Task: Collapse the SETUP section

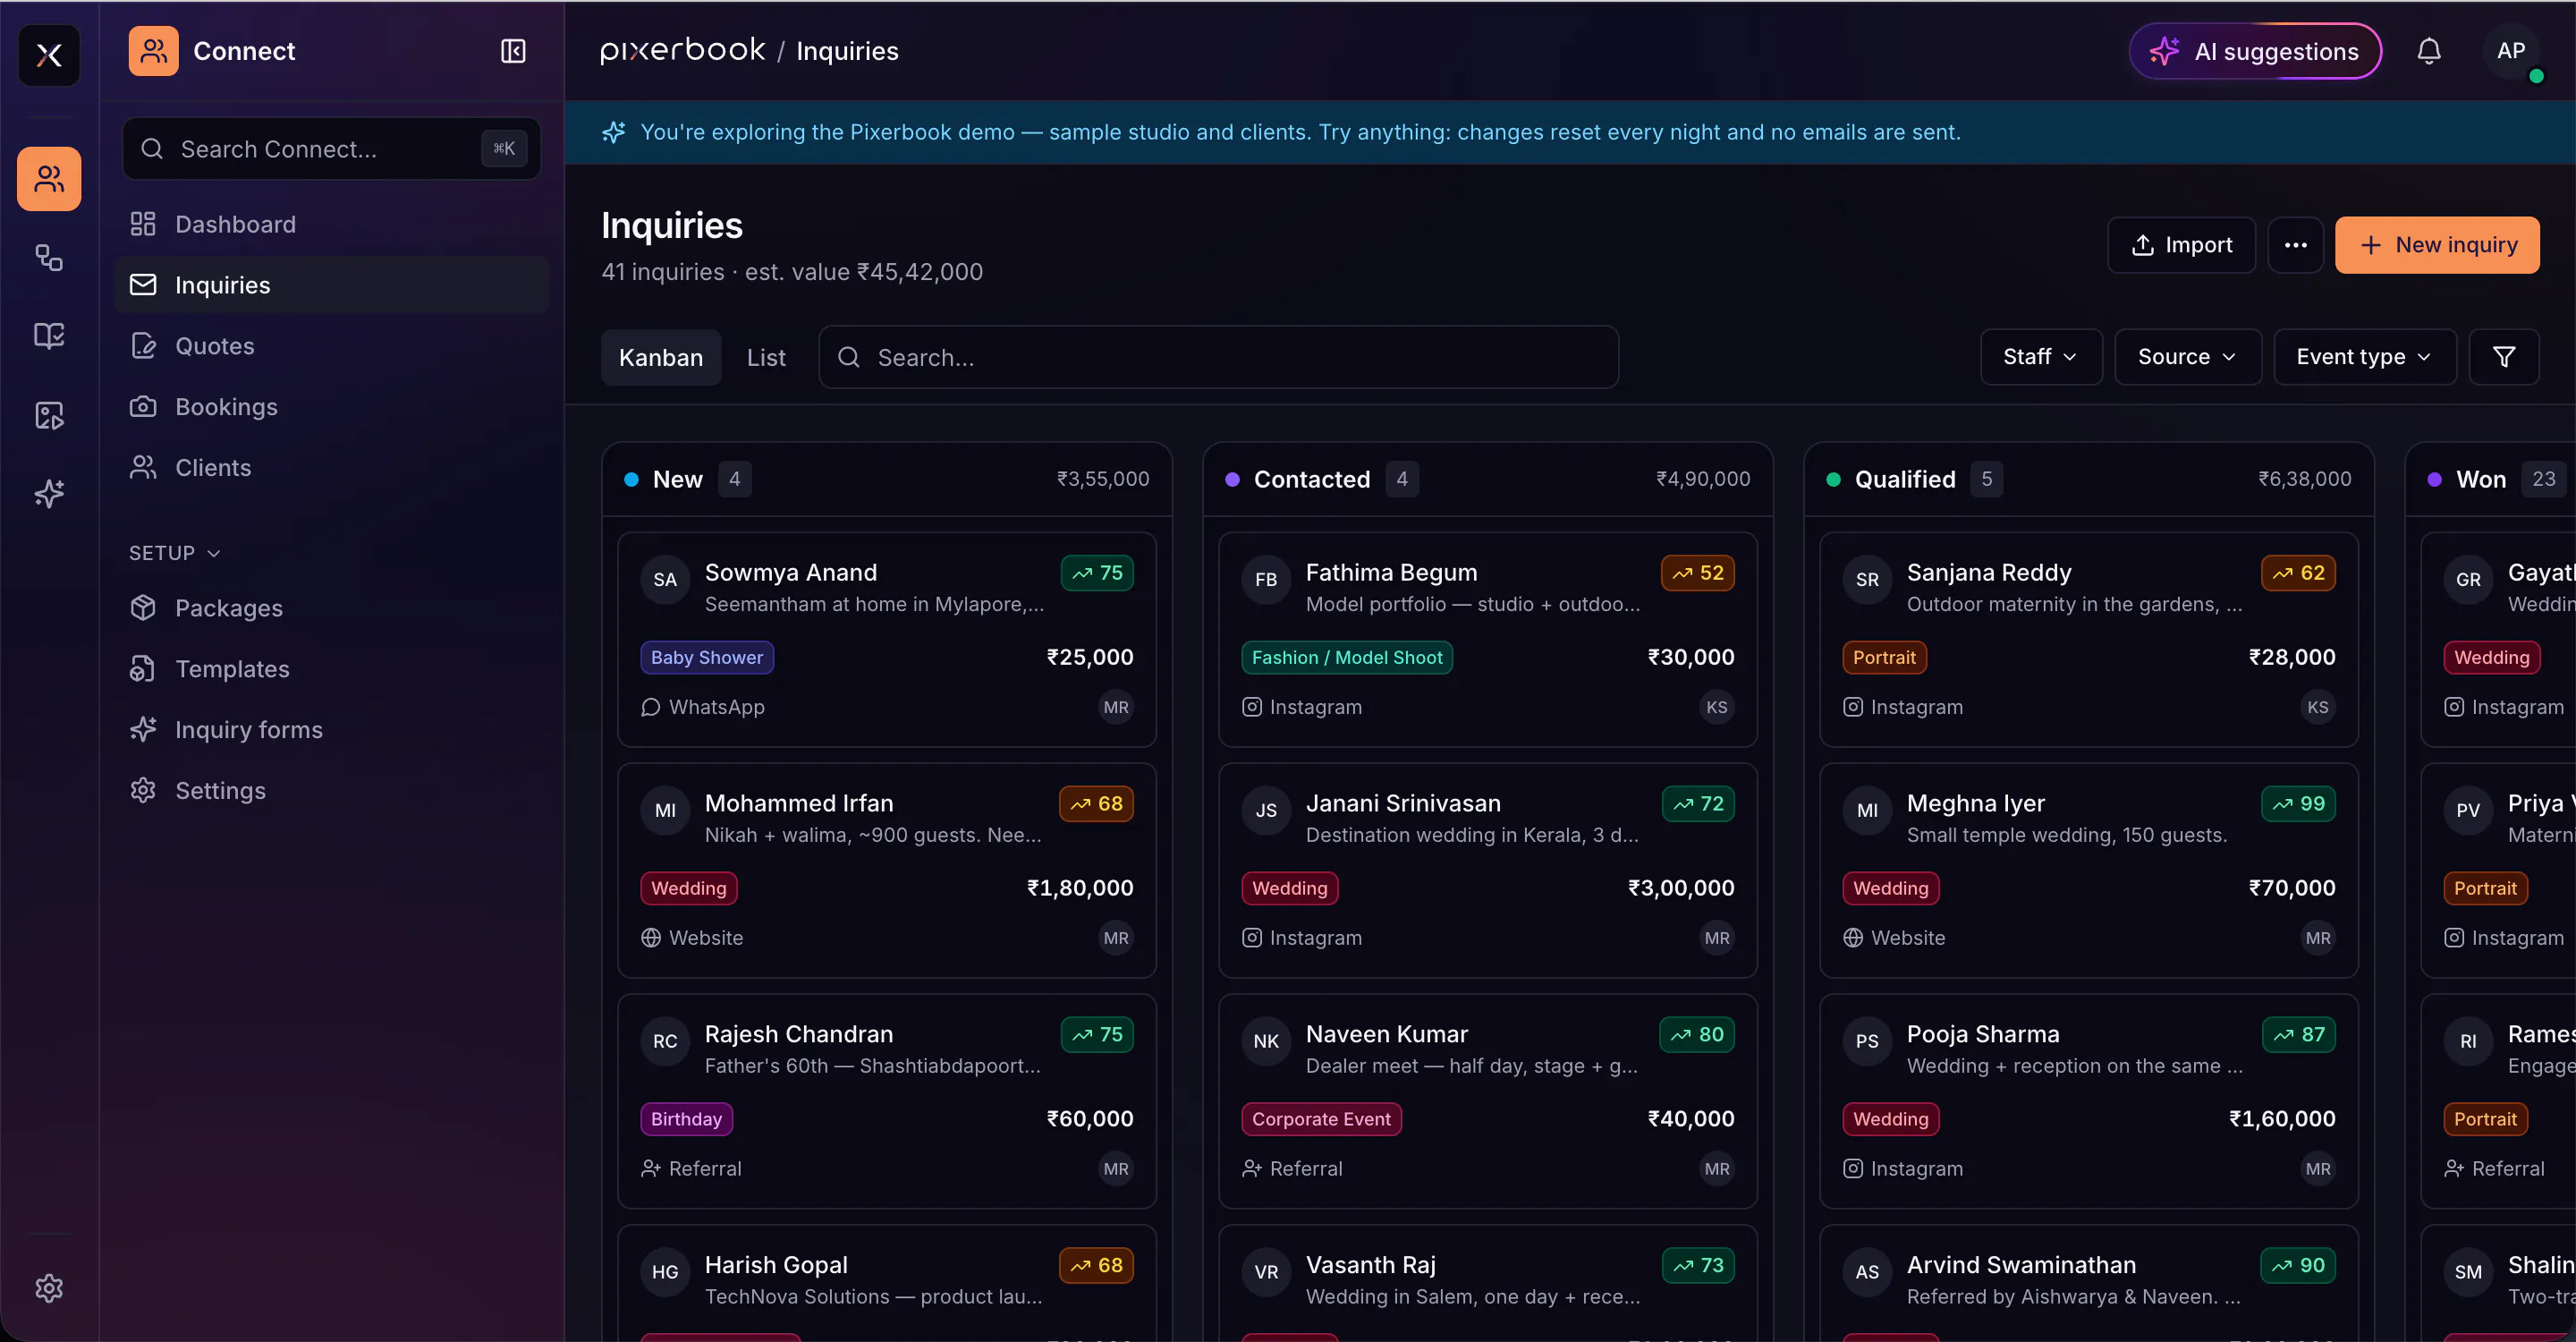Action: coord(175,553)
